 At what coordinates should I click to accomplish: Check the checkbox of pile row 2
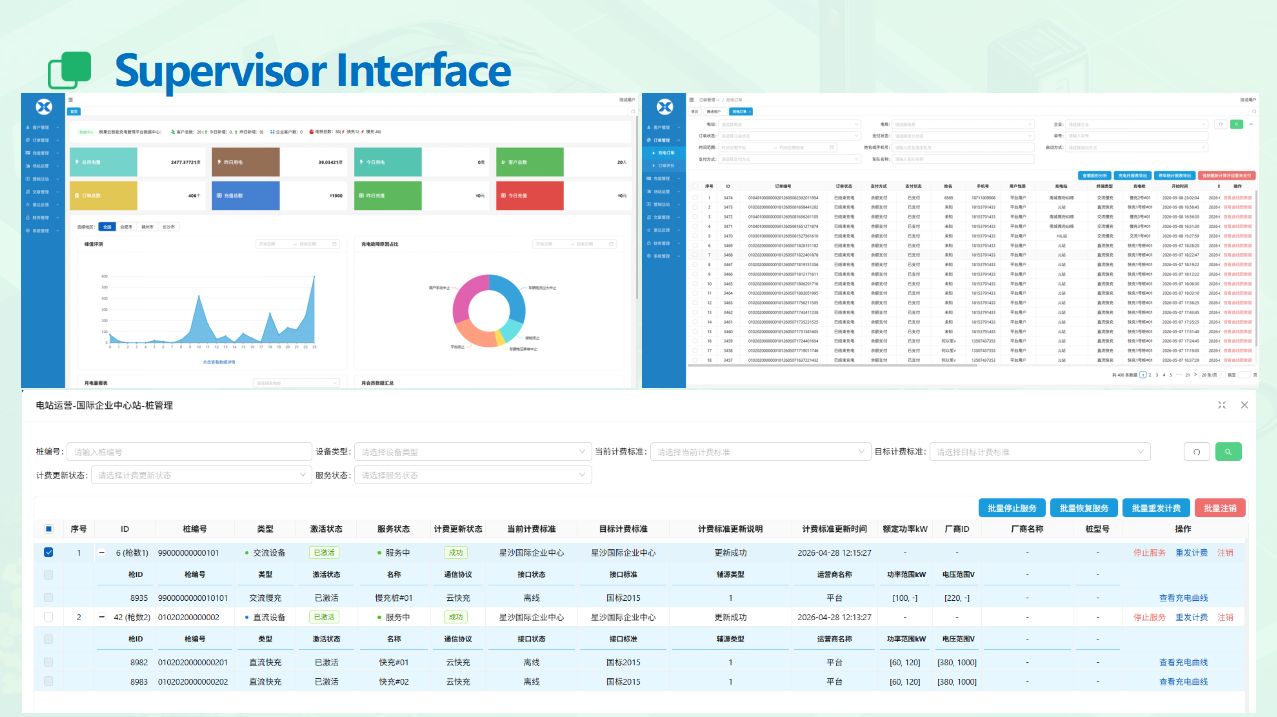[49, 617]
